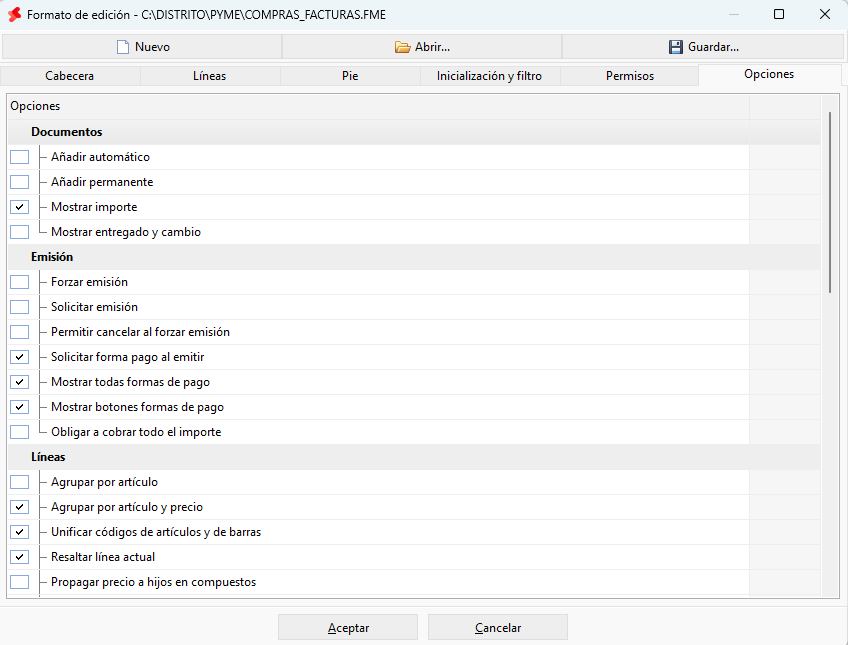
Task: Click the Nuevo blank page icon
Action: tap(123, 47)
